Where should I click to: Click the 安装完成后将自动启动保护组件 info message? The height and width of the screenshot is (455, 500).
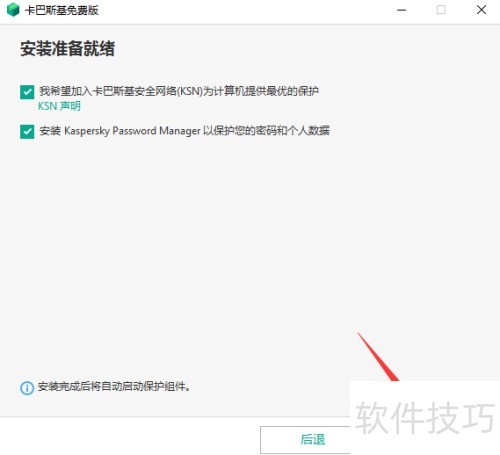coord(114,387)
